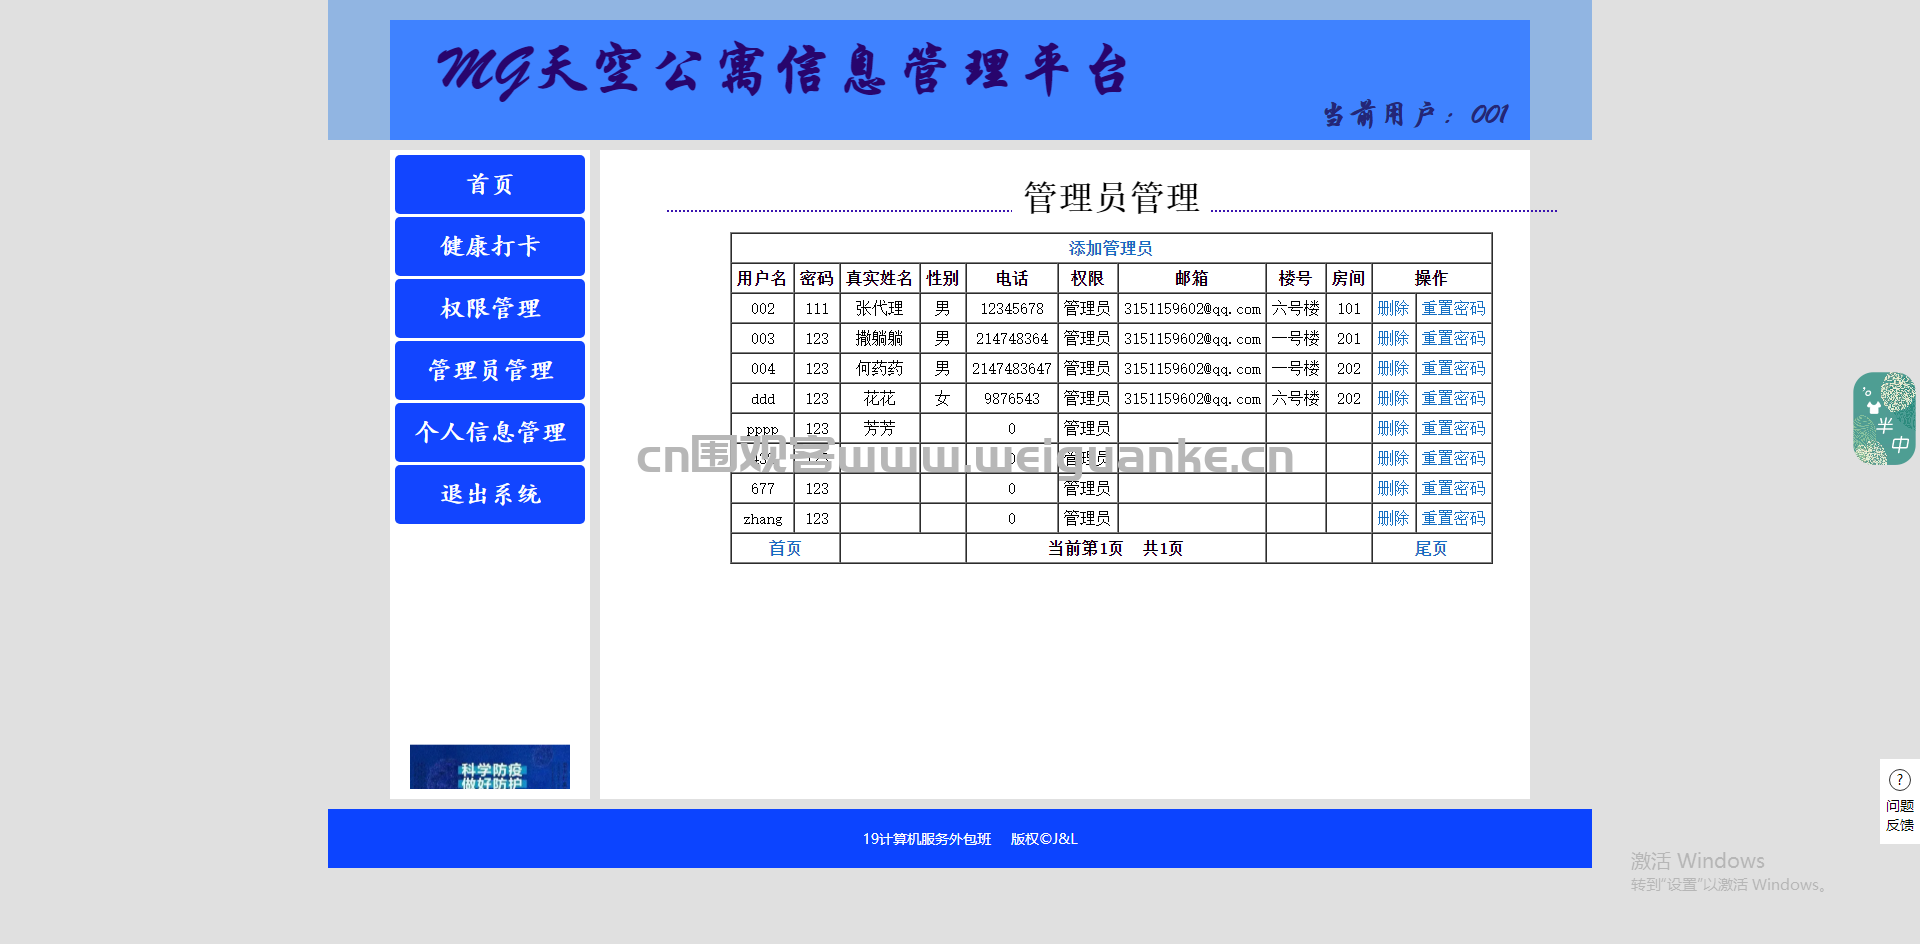Delete the pppp user row

point(1393,428)
